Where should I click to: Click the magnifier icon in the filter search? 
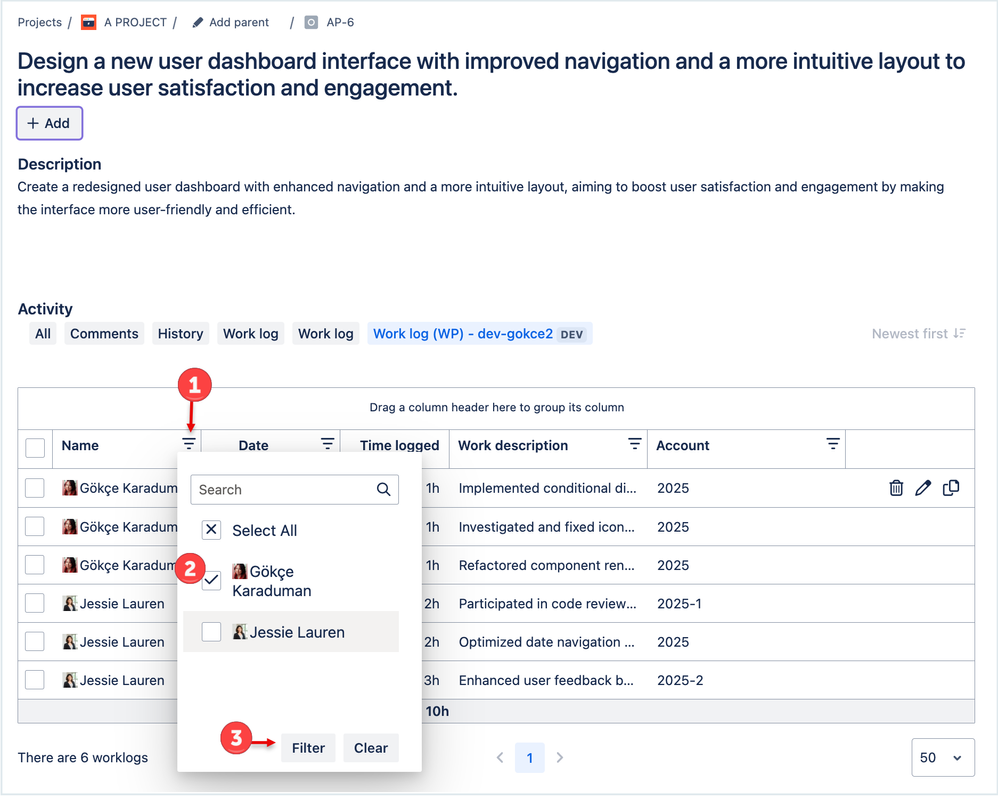tap(384, 489)
